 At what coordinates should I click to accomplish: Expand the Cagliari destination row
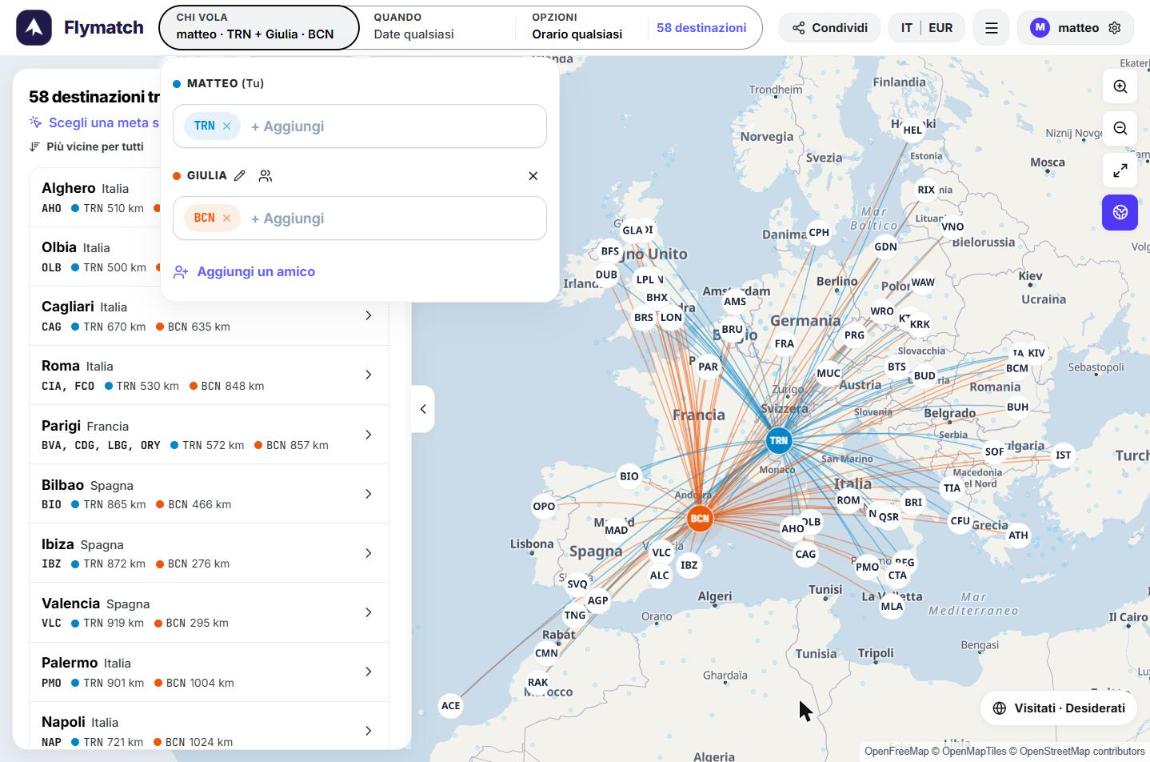point(209,315)
